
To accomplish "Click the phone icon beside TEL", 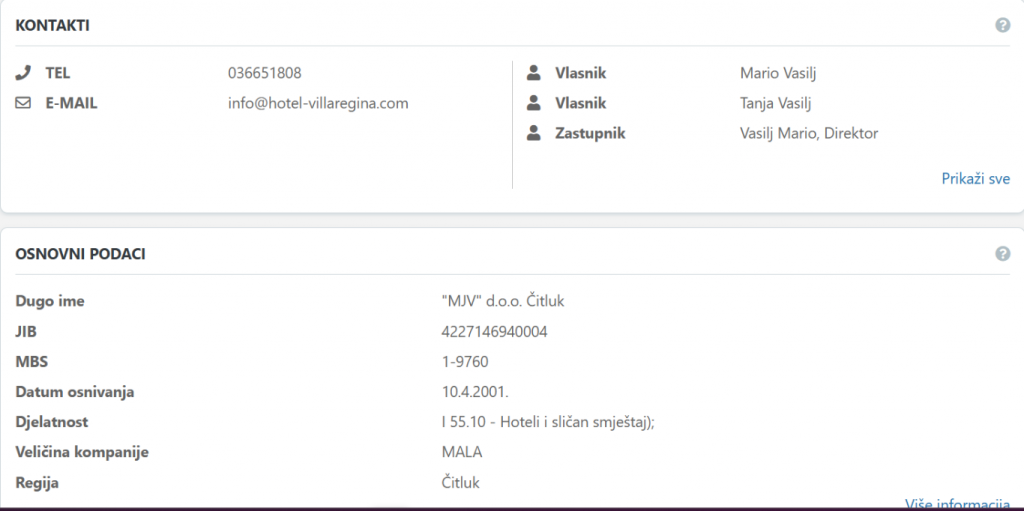I will pos(24,73).
